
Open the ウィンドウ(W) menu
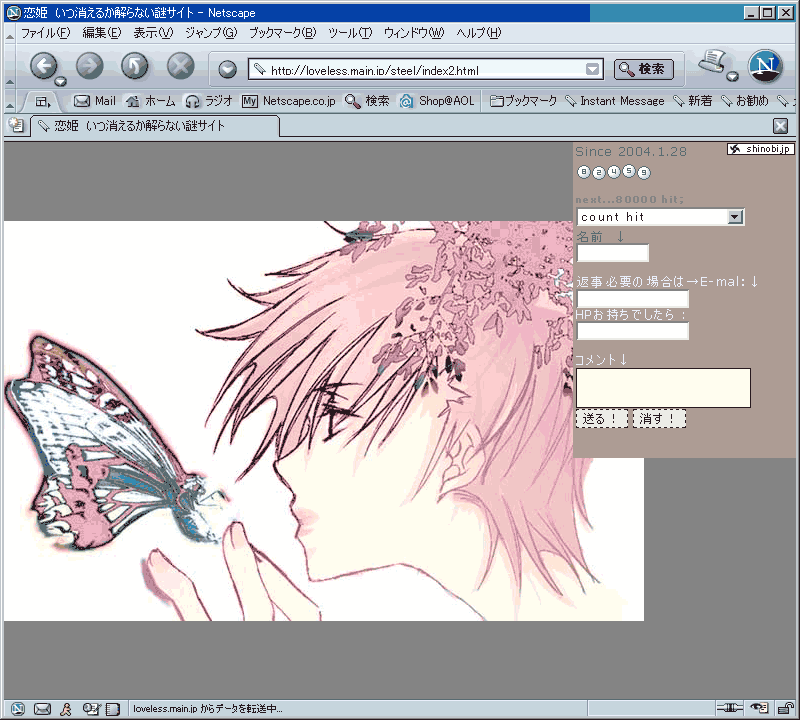click(414, 33)
